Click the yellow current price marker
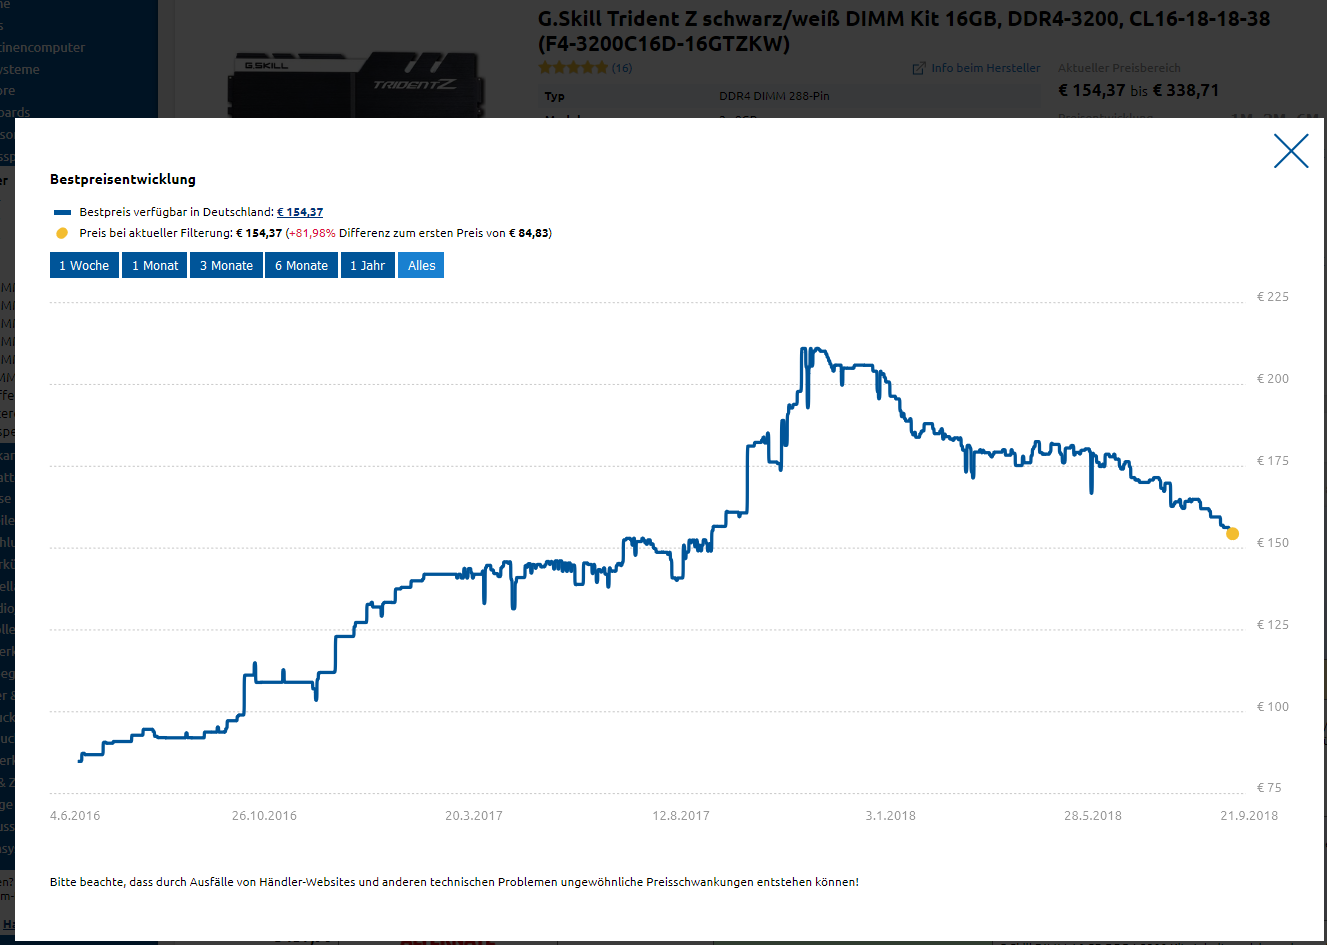Image resolution: width=1327 pixels, height=945 pixels. tap(1232, 533)
